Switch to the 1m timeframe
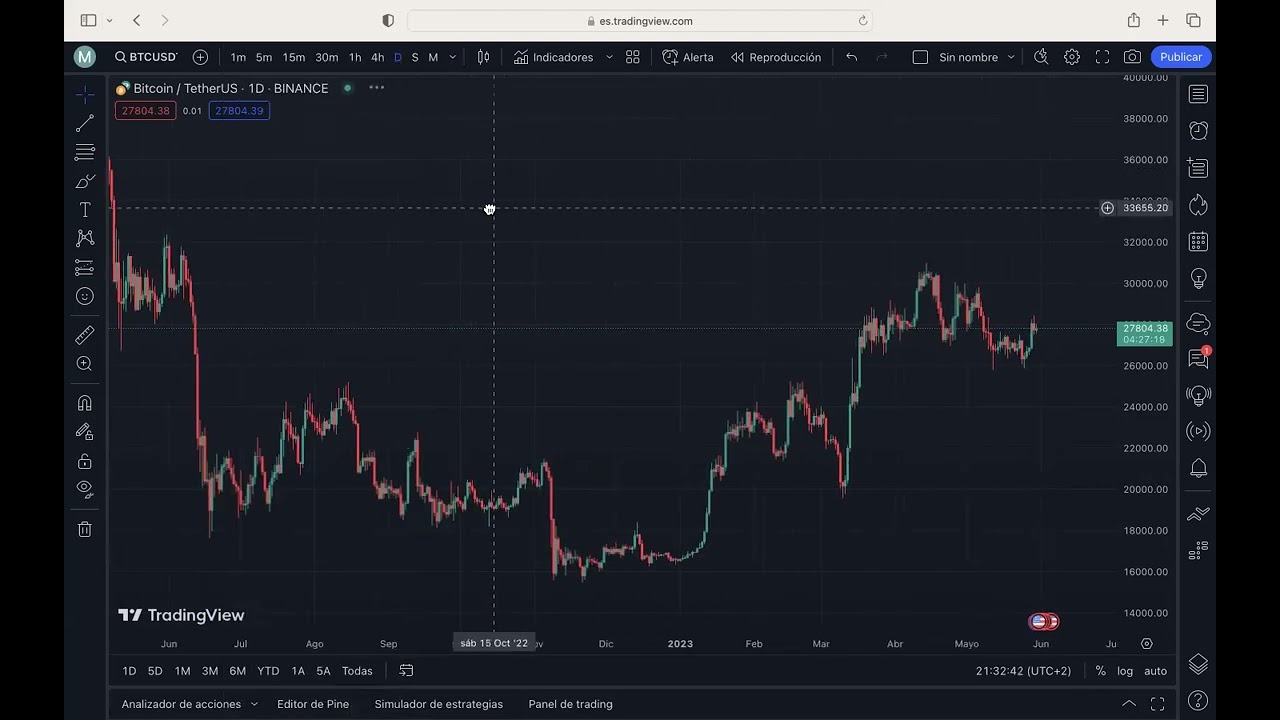Screen dimensions: 1280x720 [x=238, y=57]
